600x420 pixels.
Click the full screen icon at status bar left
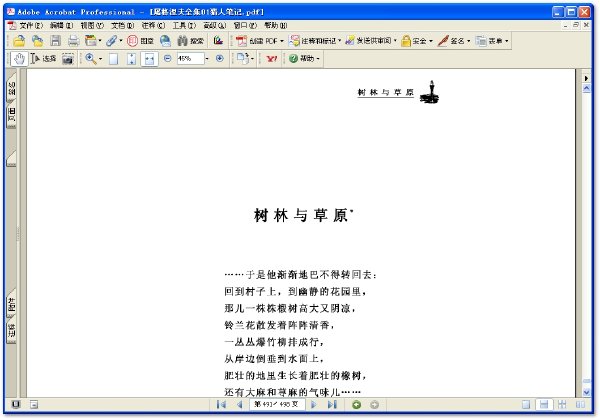click(16, 404)
